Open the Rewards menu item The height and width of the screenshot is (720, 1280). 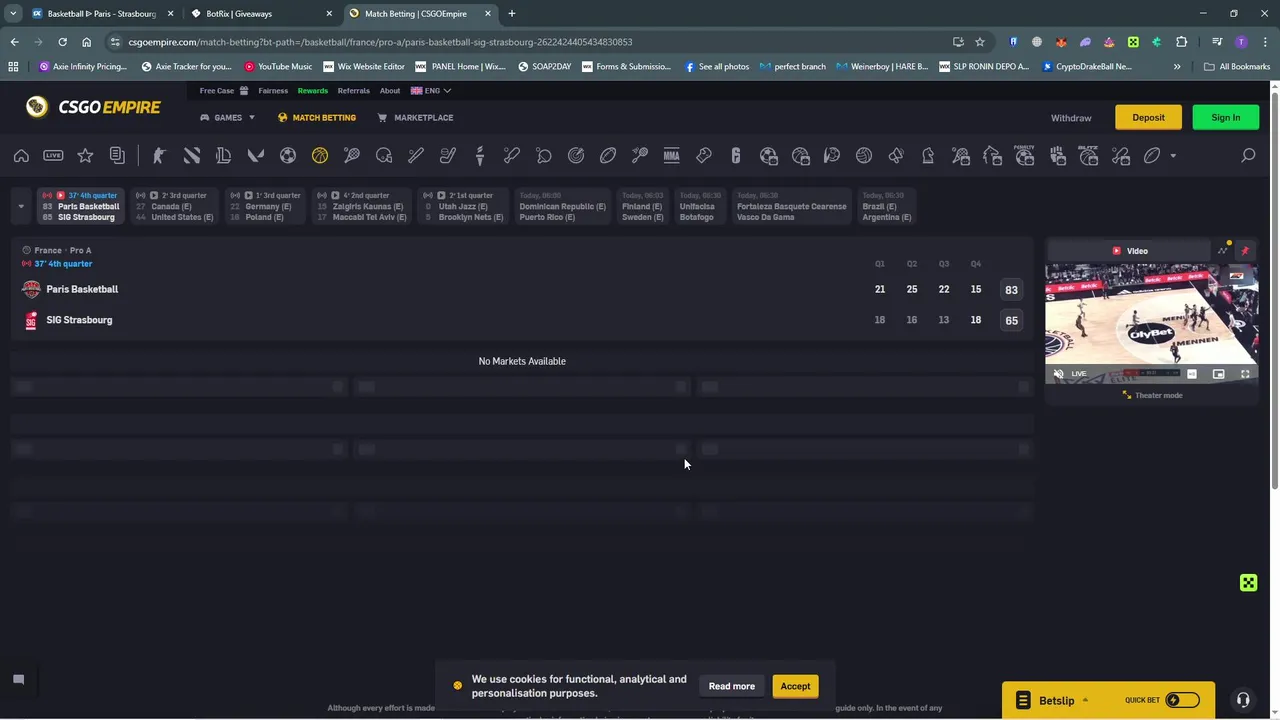click(313, 91)
